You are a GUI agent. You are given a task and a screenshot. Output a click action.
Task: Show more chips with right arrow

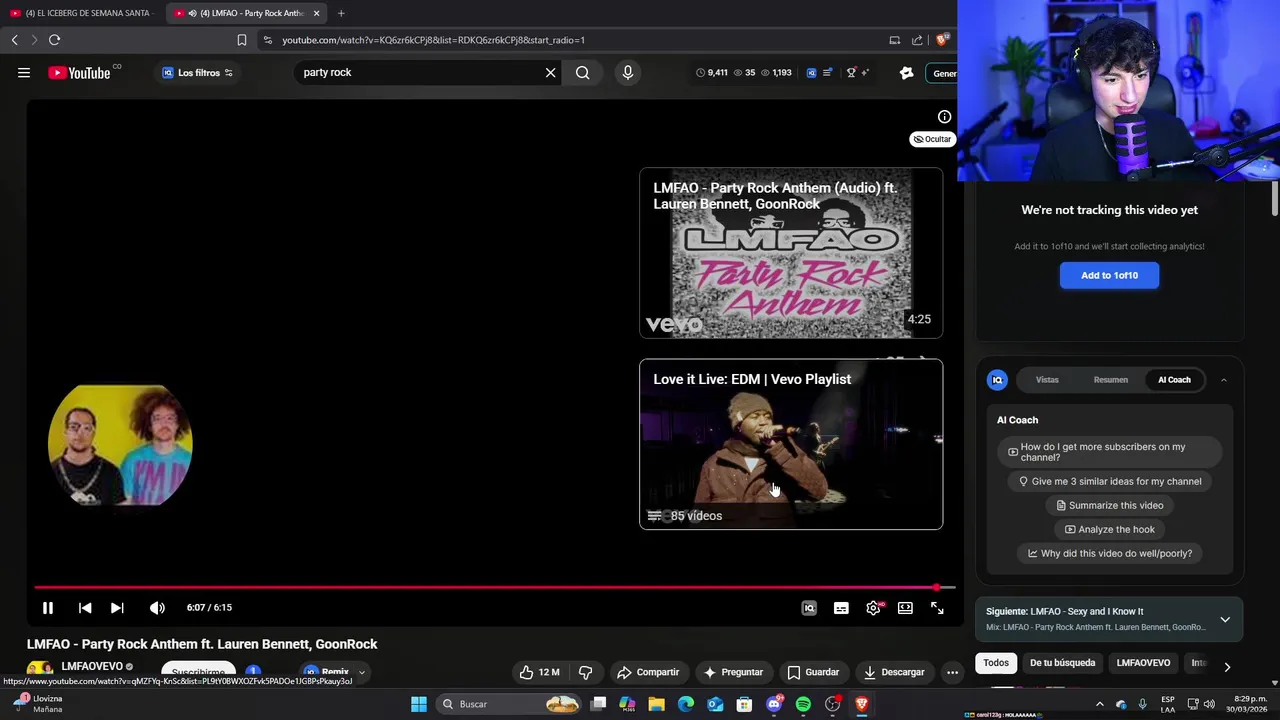(1227, 667)
